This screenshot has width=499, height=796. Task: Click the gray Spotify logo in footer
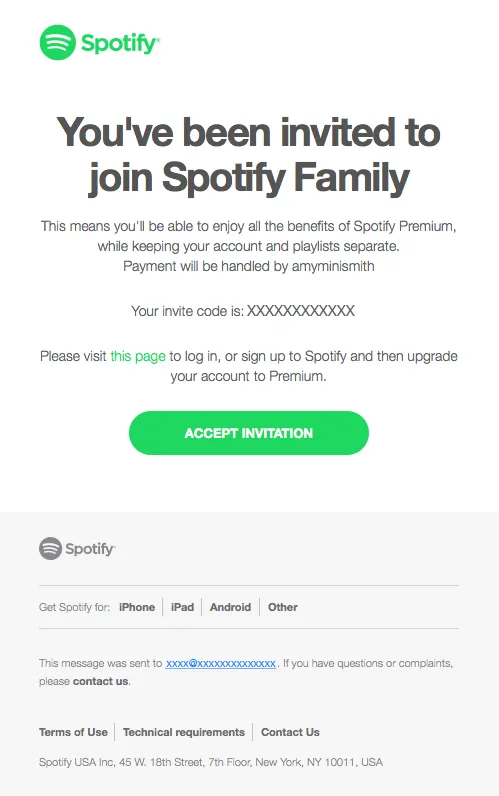77,548
